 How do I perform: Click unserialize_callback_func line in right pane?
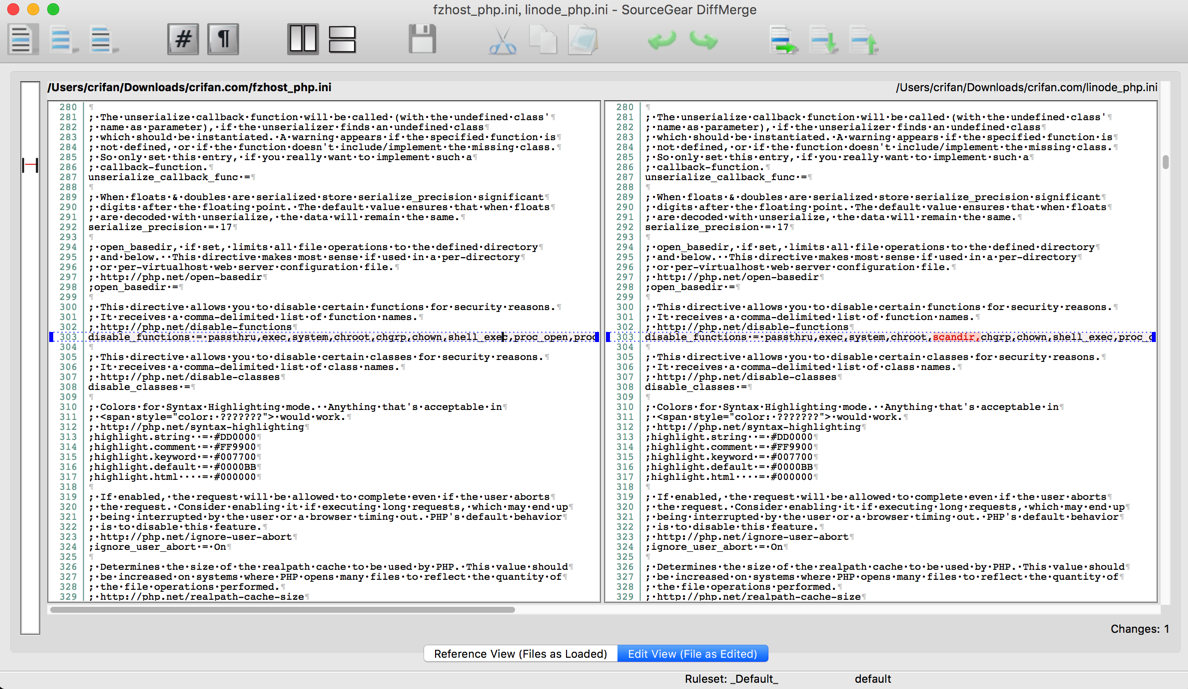pyautogui.click(x=727, y=177)
